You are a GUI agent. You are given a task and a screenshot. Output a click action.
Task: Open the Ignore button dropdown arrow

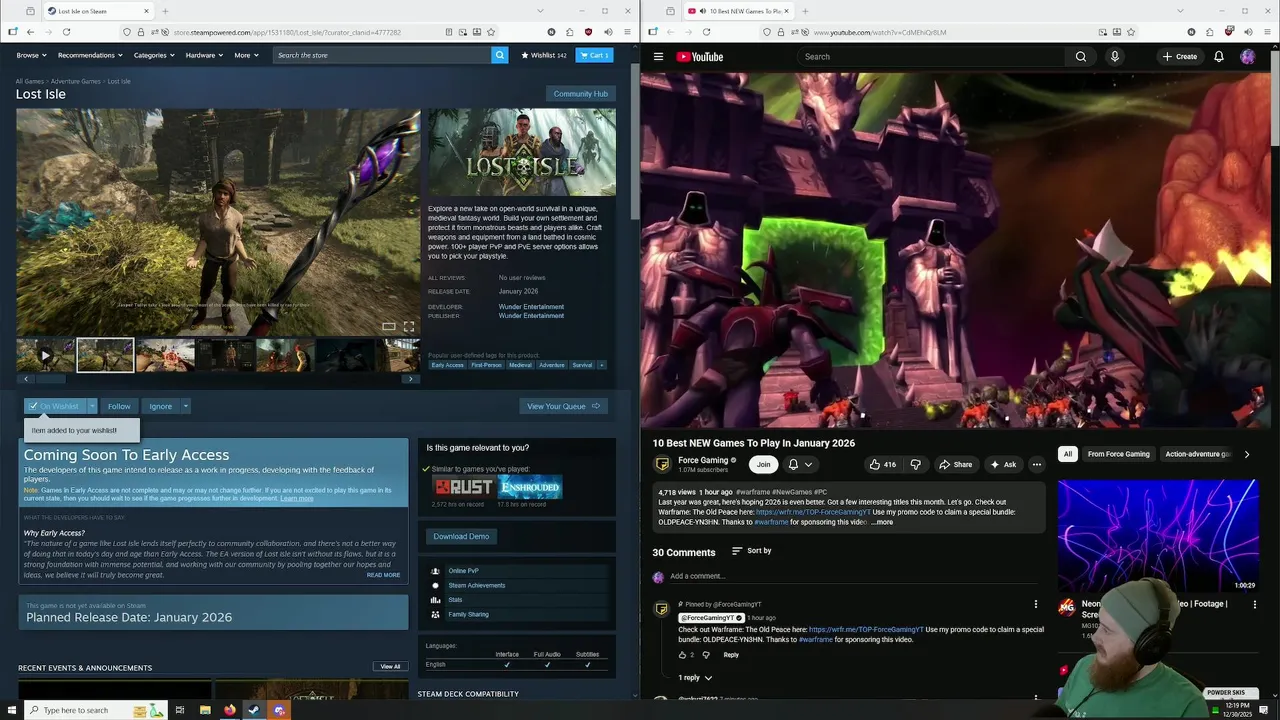tap(185, 406)
